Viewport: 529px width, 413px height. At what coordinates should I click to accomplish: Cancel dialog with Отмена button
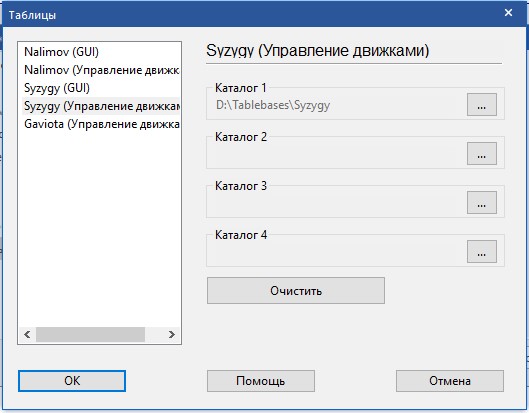point(450,381)
